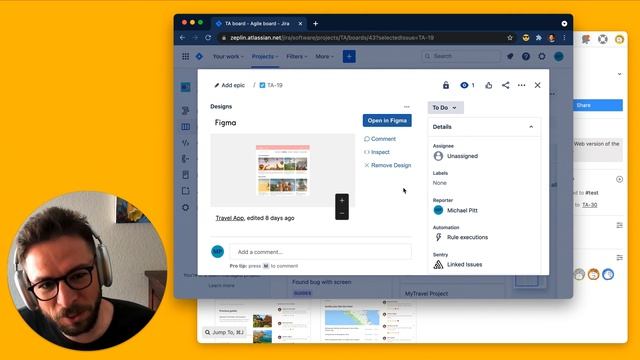Click the Labels value None
Viewport: 640px width, 360px height.
440,183
